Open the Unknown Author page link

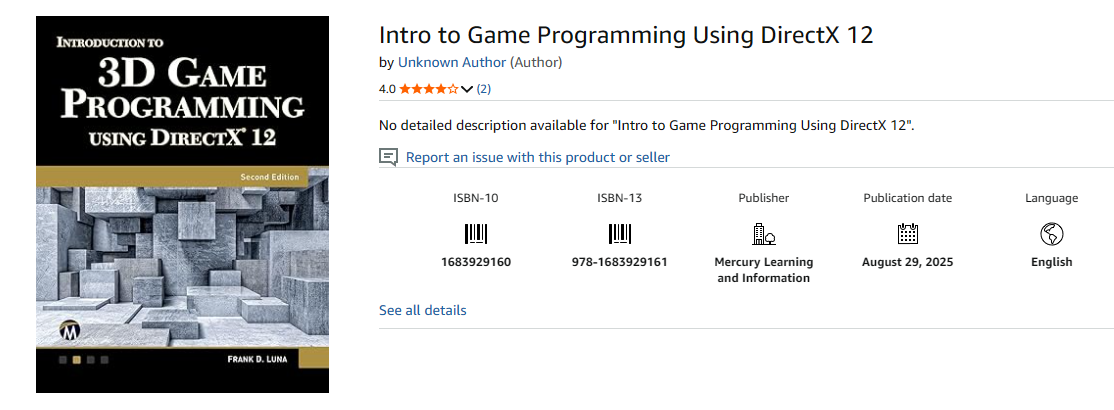pyautogui.click(x=452, y=63)
